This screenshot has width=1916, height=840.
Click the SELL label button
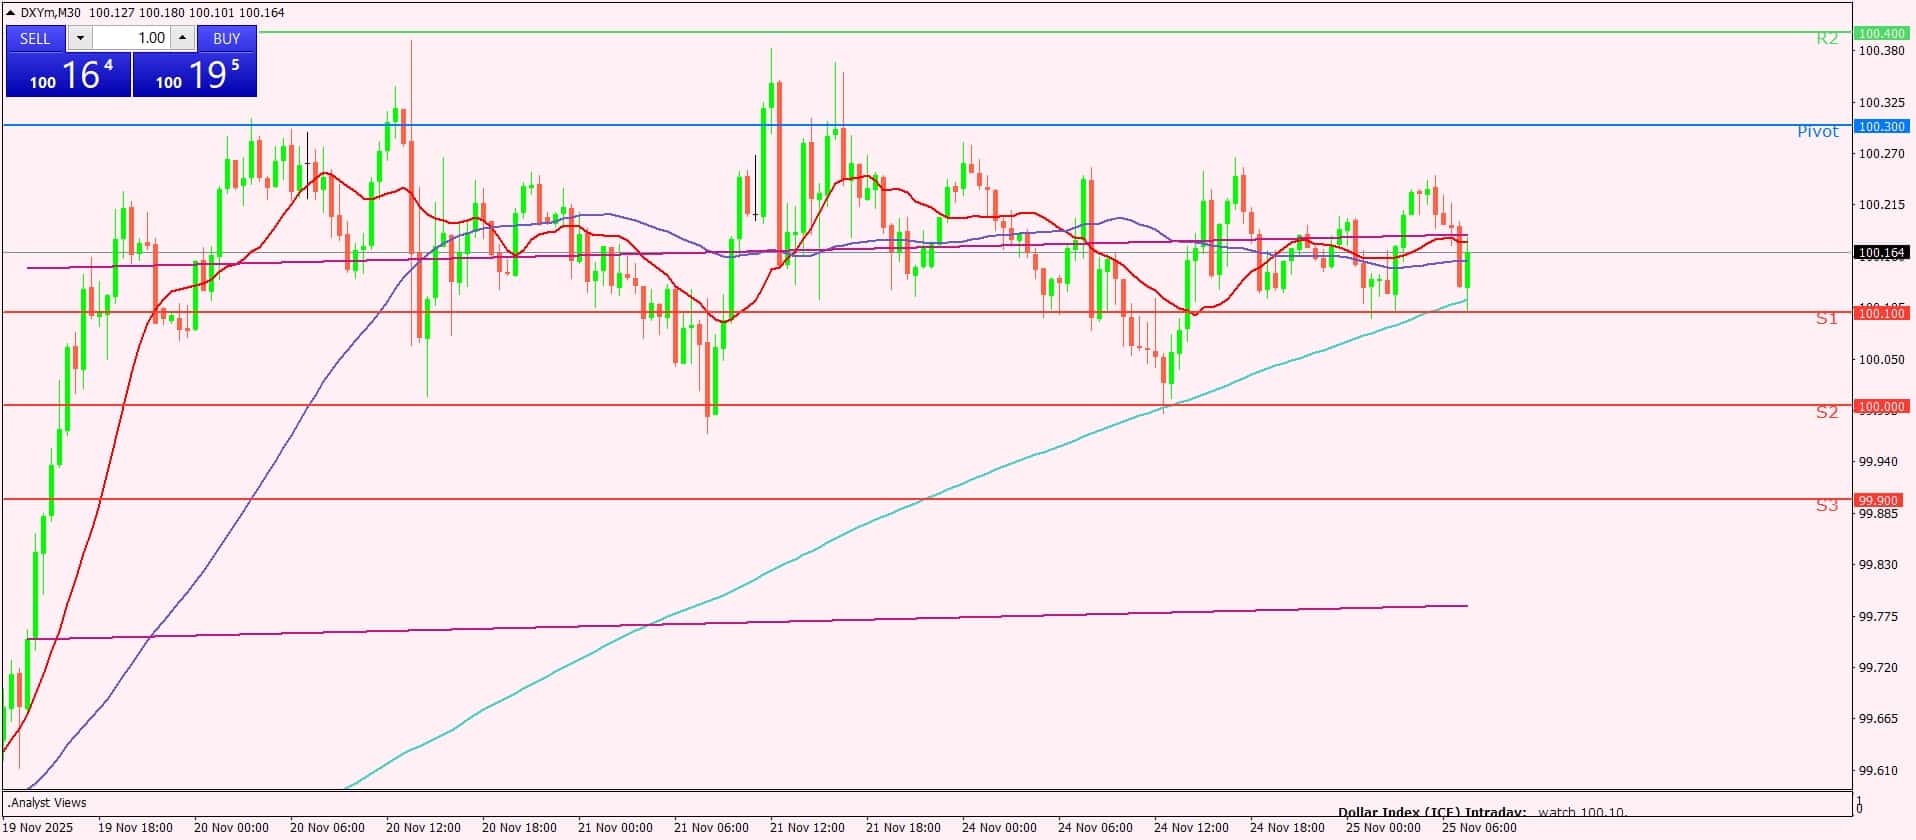(35, 38)
